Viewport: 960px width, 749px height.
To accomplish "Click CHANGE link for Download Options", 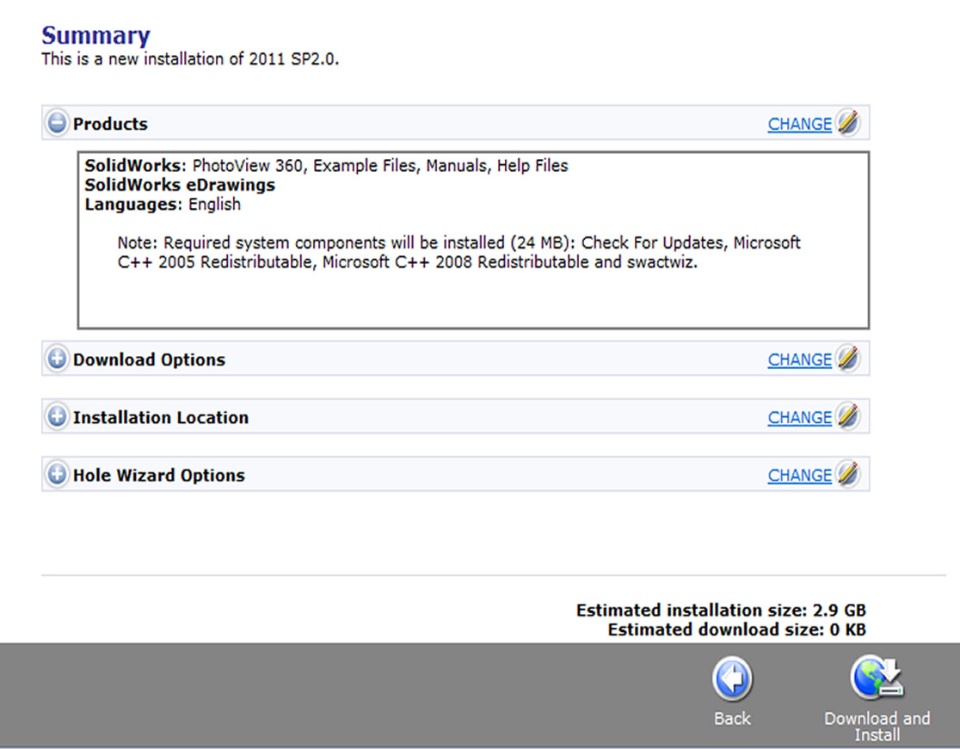I will [800, 360].
